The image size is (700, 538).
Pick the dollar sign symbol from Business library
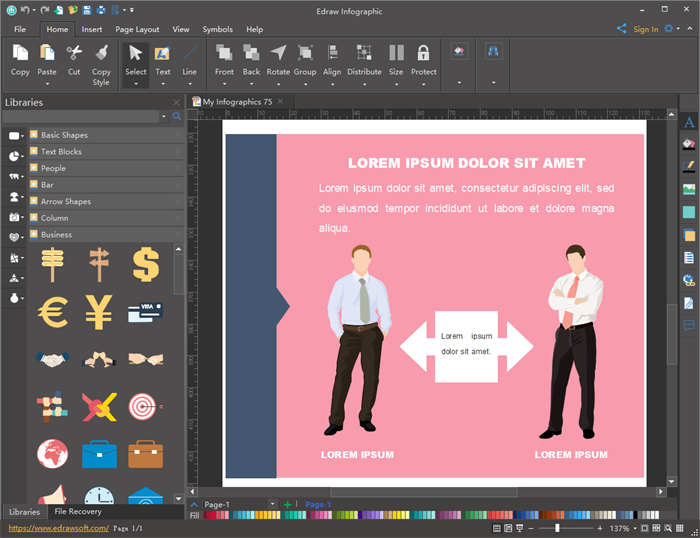click(146, 265)
